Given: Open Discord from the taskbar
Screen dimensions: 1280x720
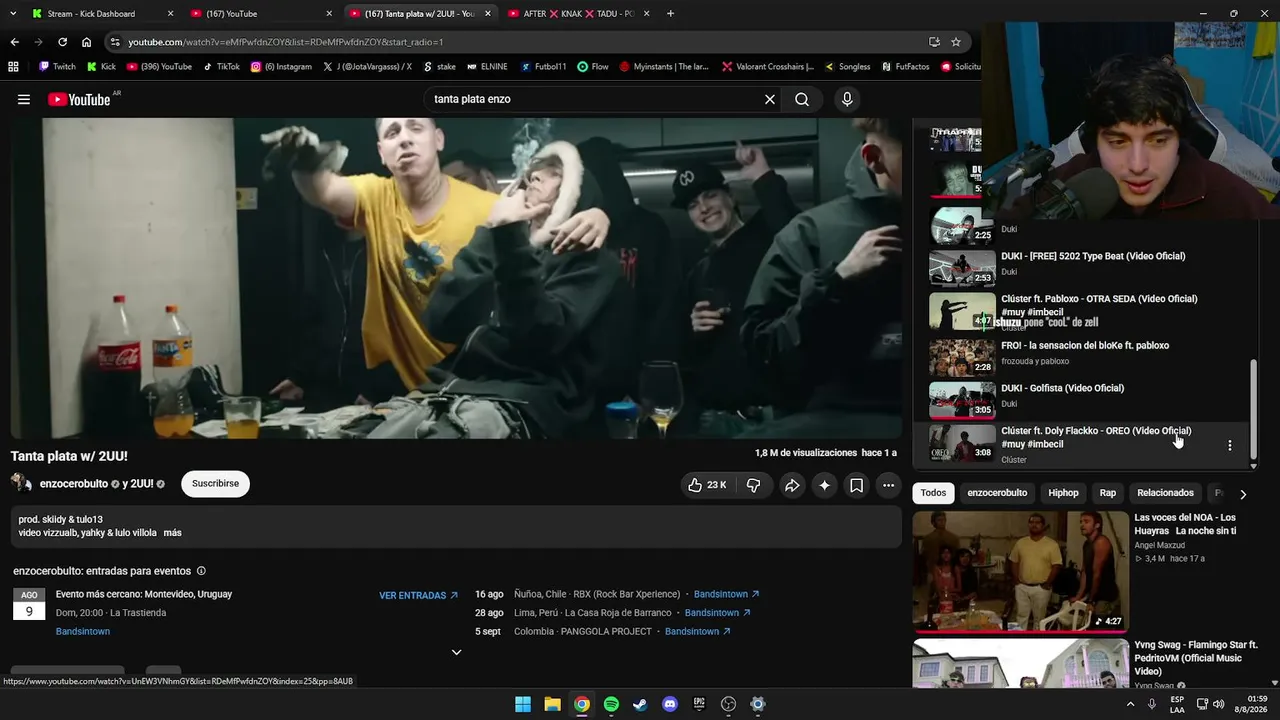Looking at the screenshot, I should pos(670,704).
